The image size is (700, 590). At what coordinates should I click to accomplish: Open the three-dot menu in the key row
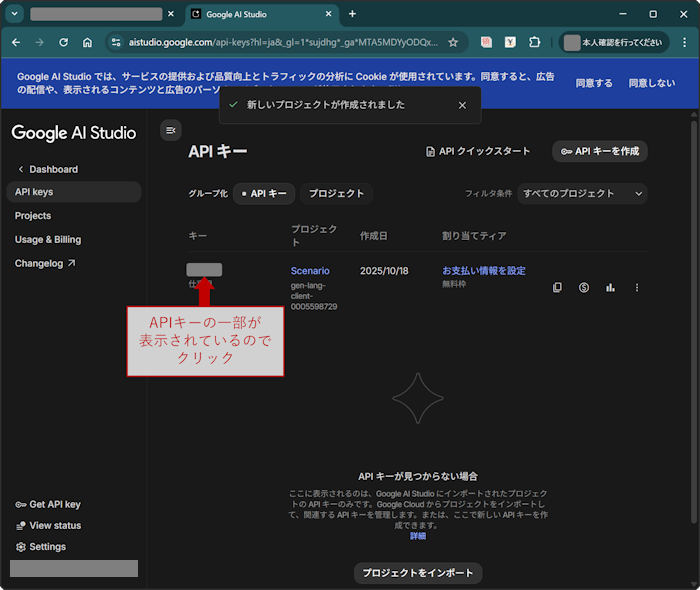pos(636,288)
